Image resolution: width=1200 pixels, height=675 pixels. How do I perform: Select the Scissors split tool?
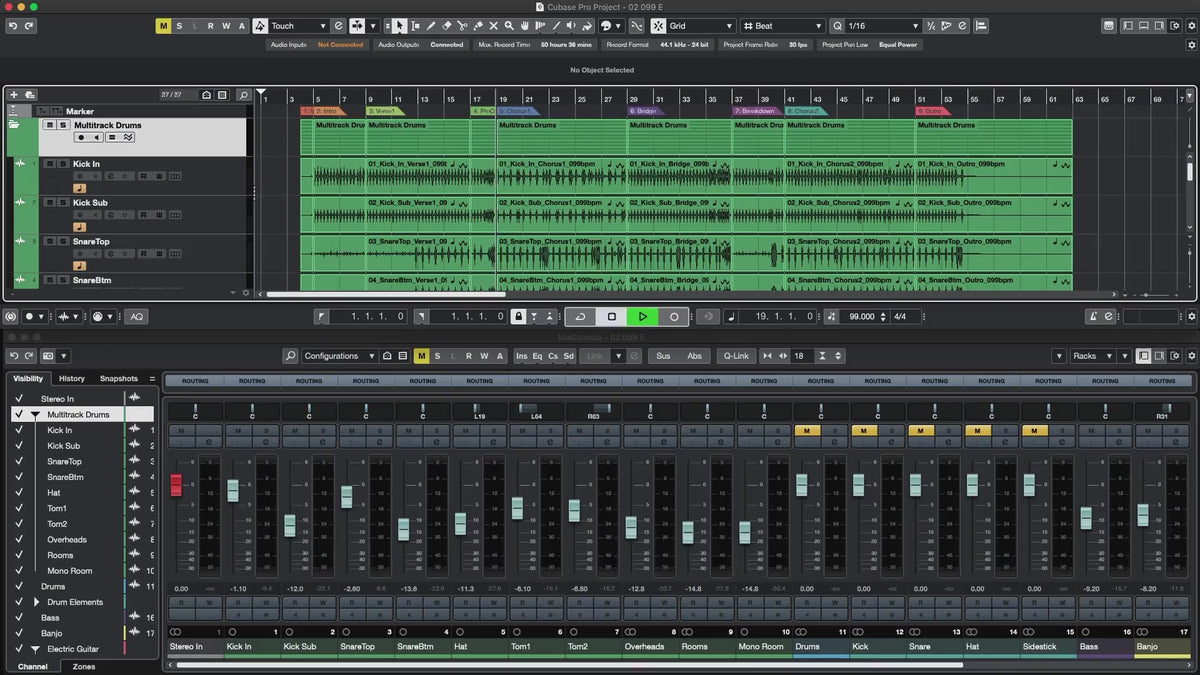462,26
